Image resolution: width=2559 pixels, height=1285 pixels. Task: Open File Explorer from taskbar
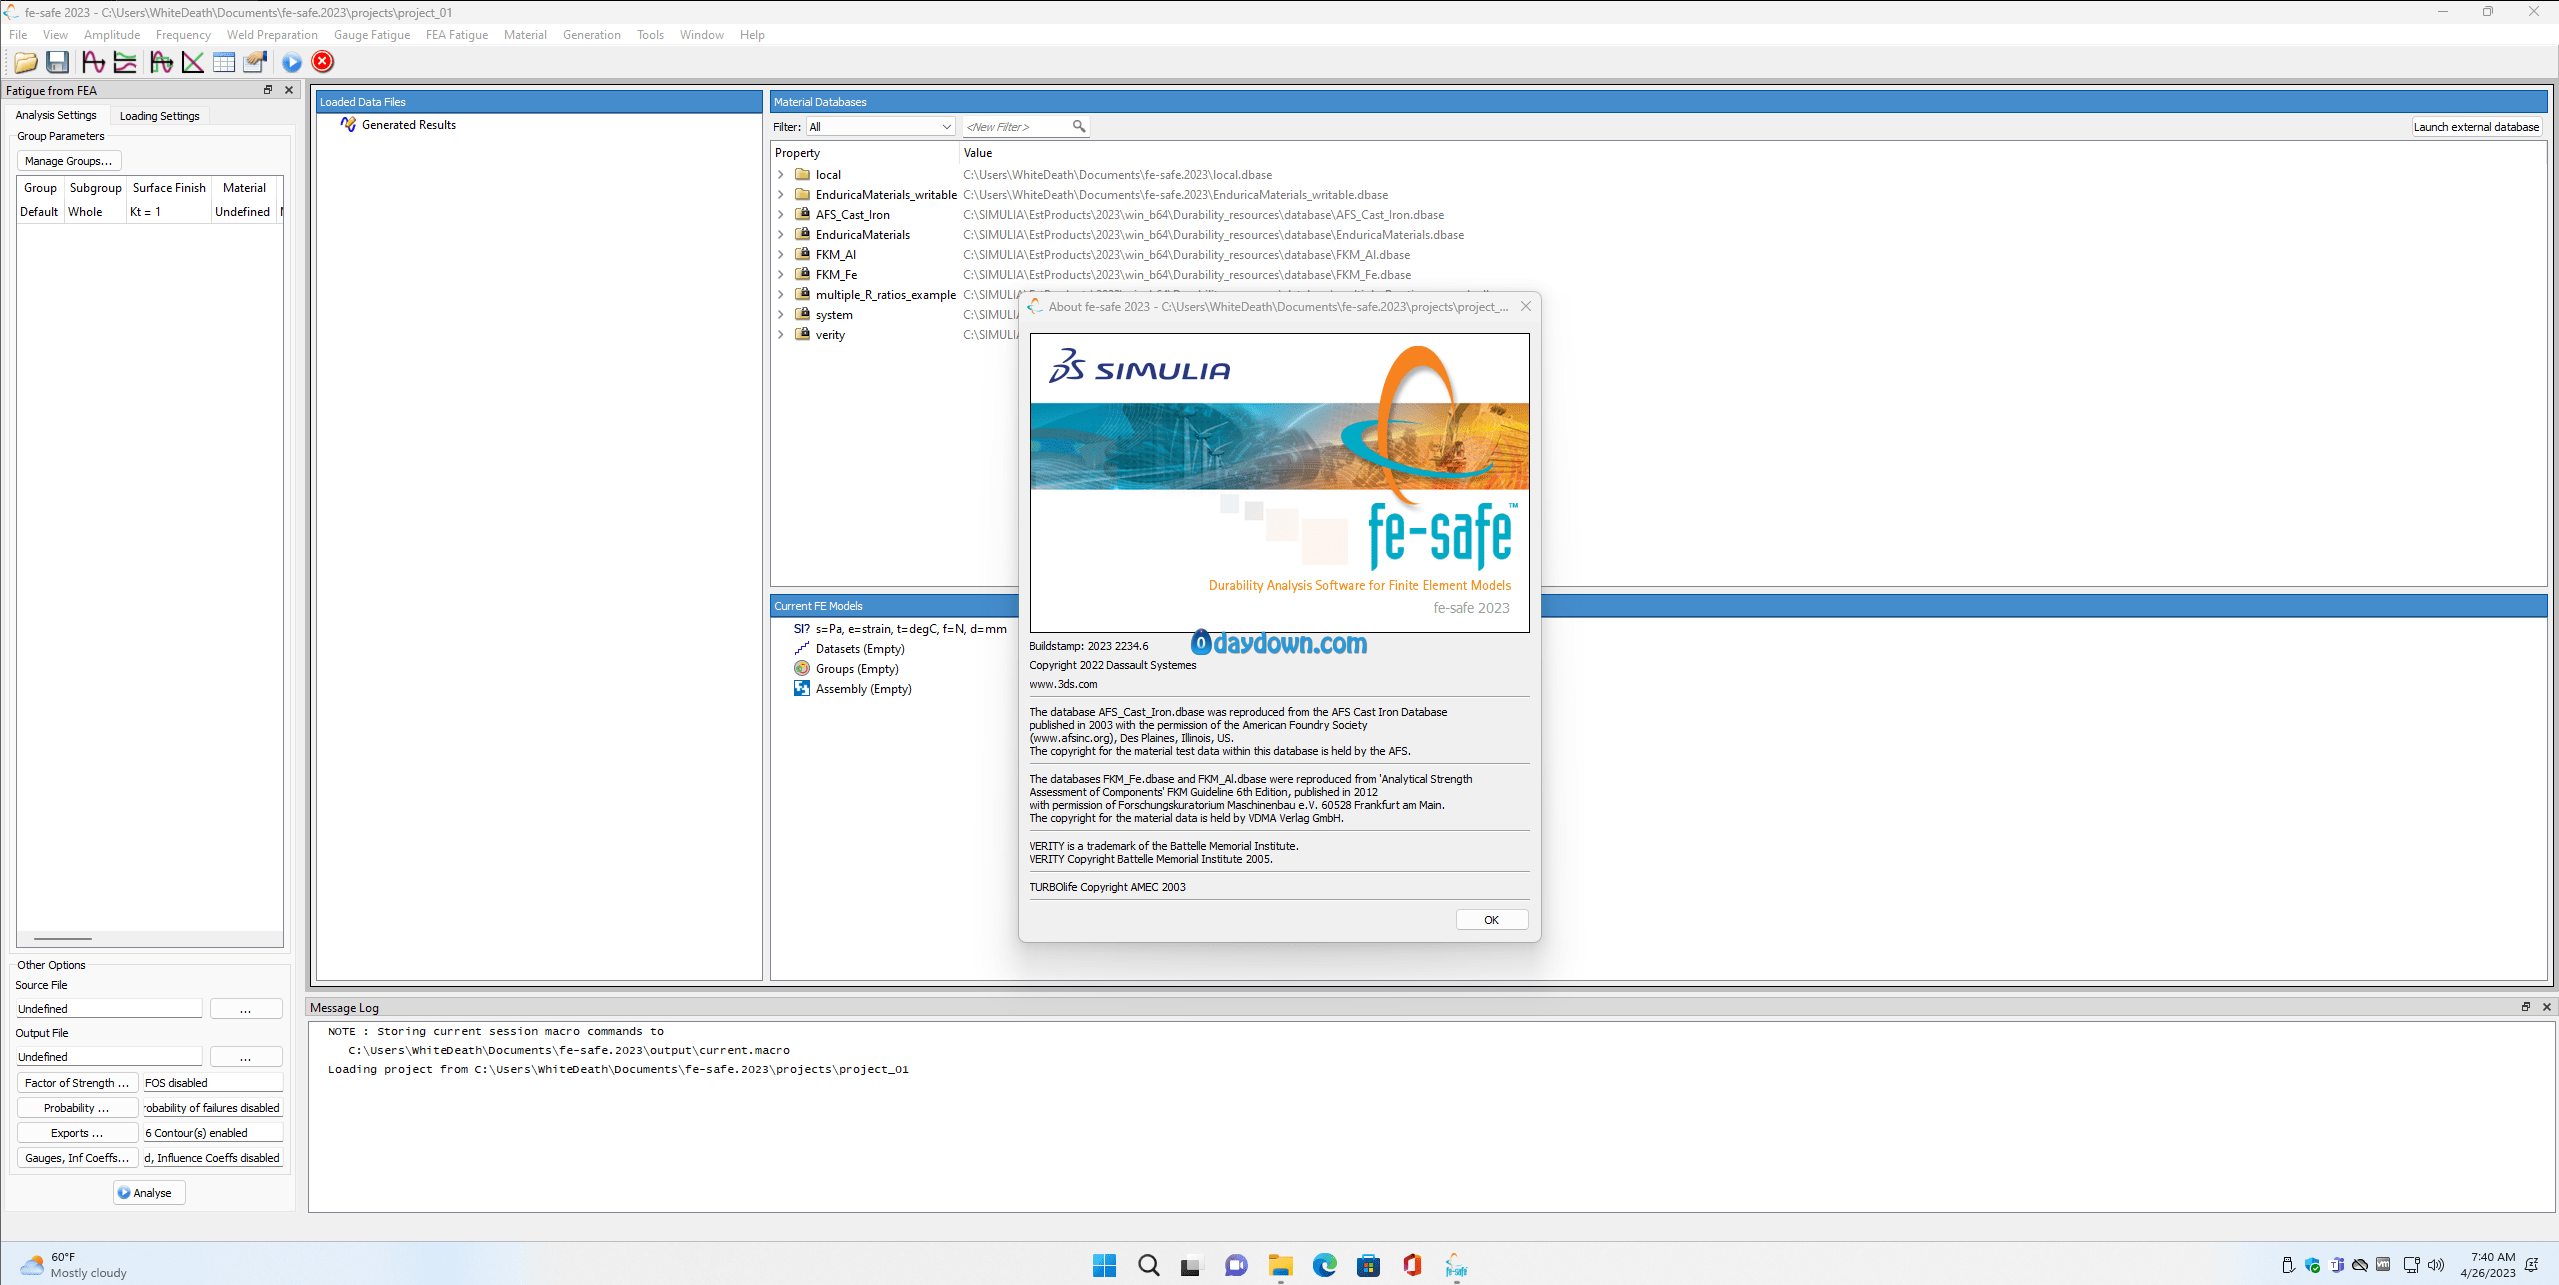click(1281, 1265)
